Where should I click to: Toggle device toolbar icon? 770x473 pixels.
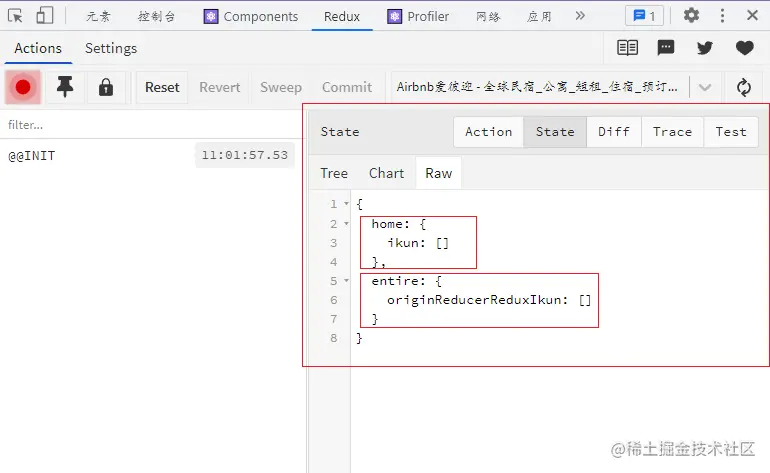[45, 16]
